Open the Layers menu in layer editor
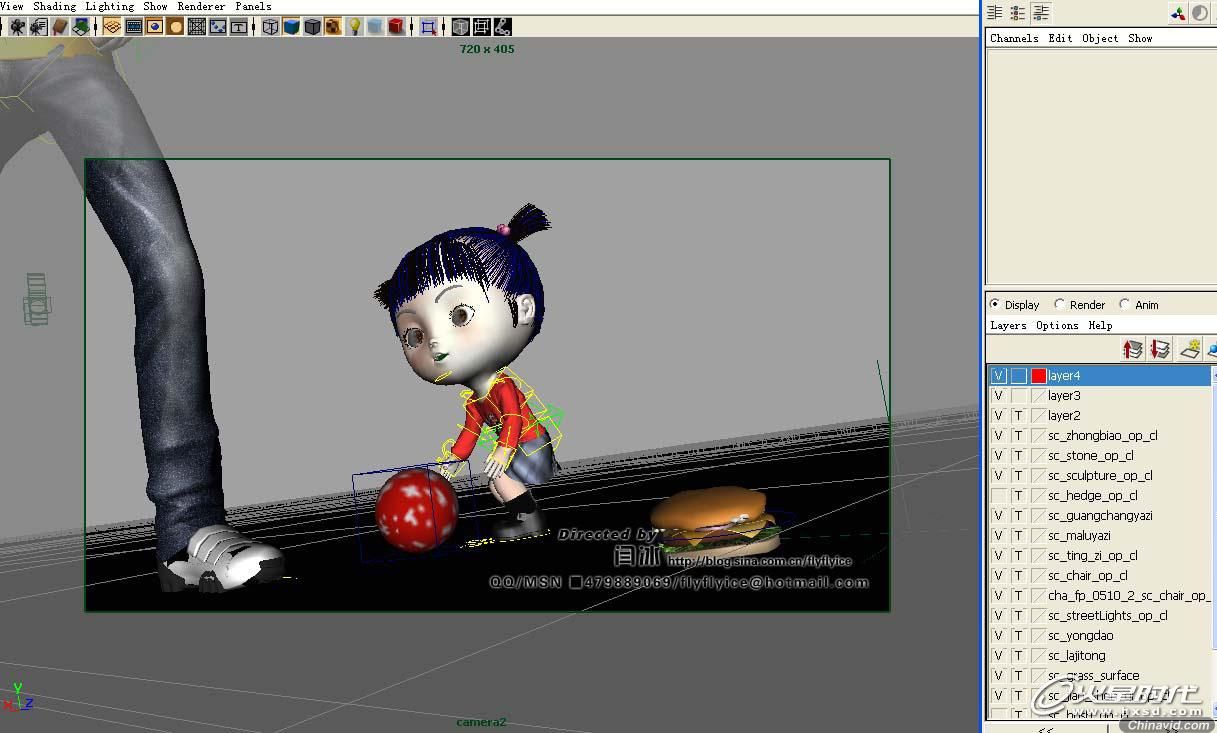This screenshot has width=1217, height=733. point(1008,325)
